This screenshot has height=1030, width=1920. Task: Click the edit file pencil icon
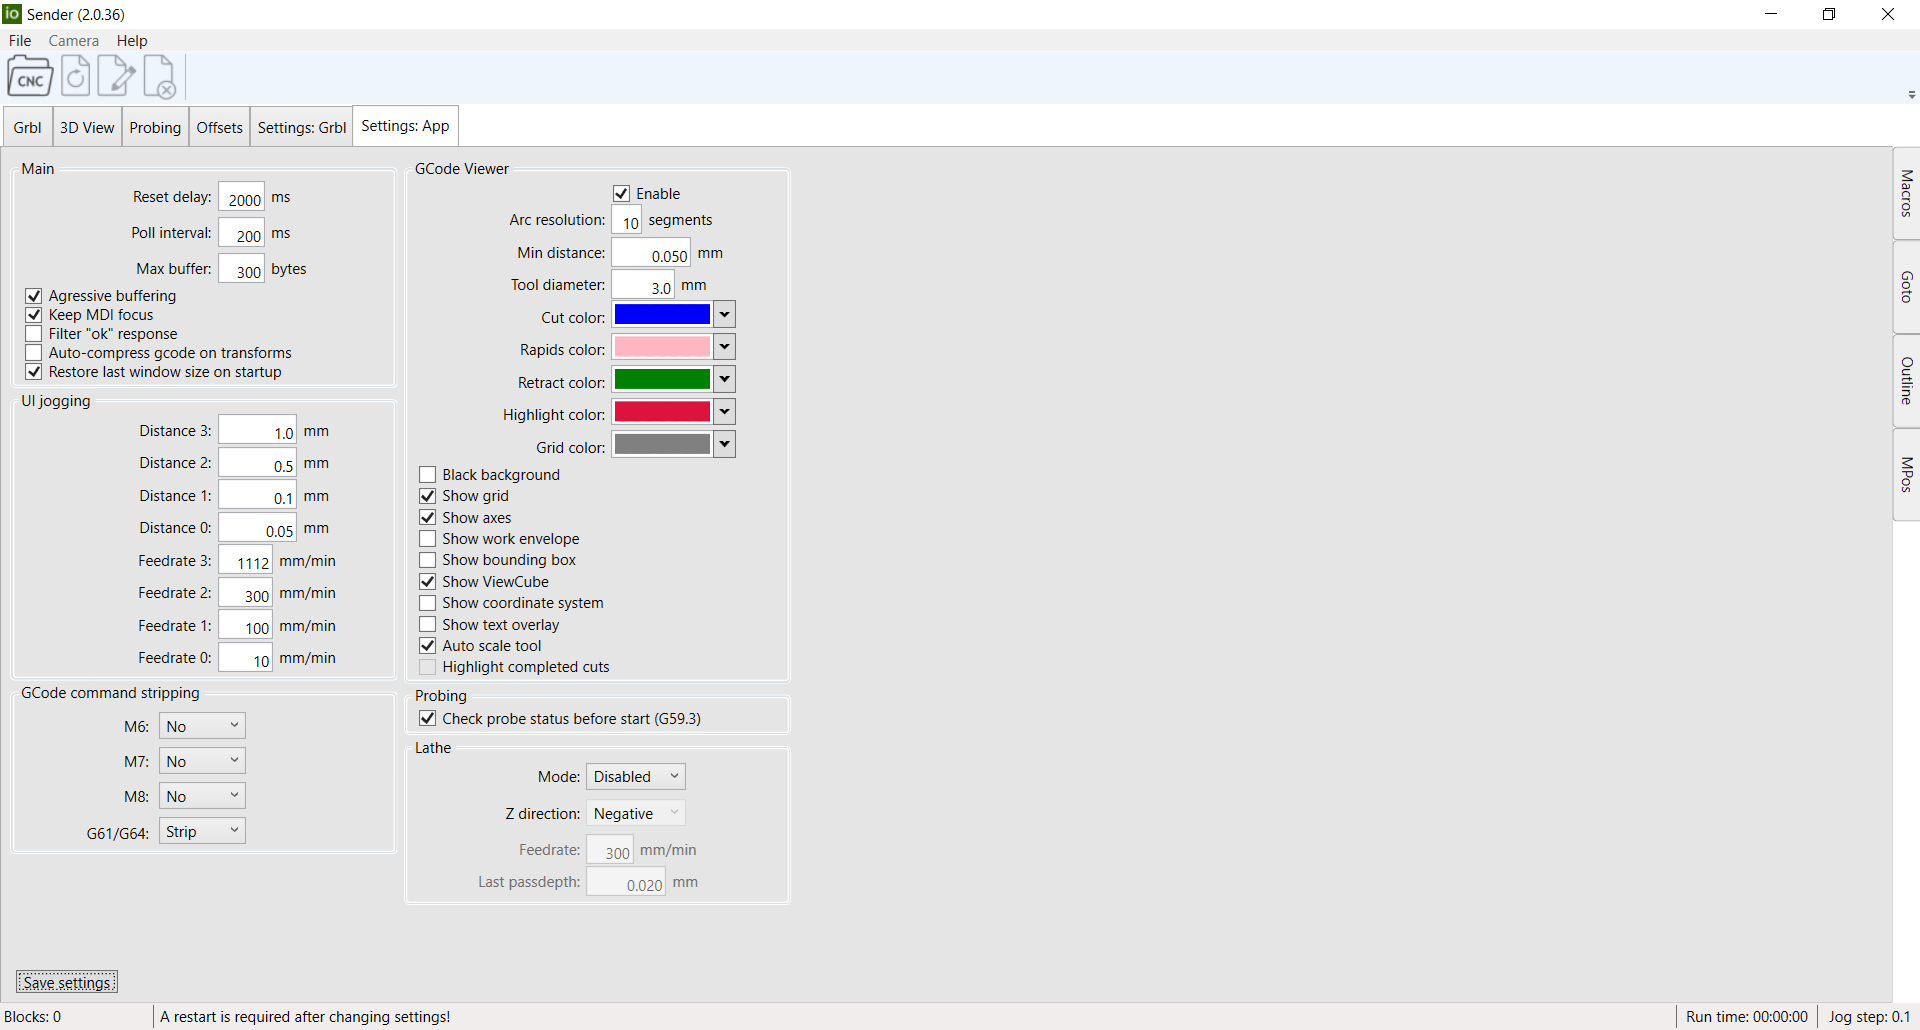pos(117,77)
